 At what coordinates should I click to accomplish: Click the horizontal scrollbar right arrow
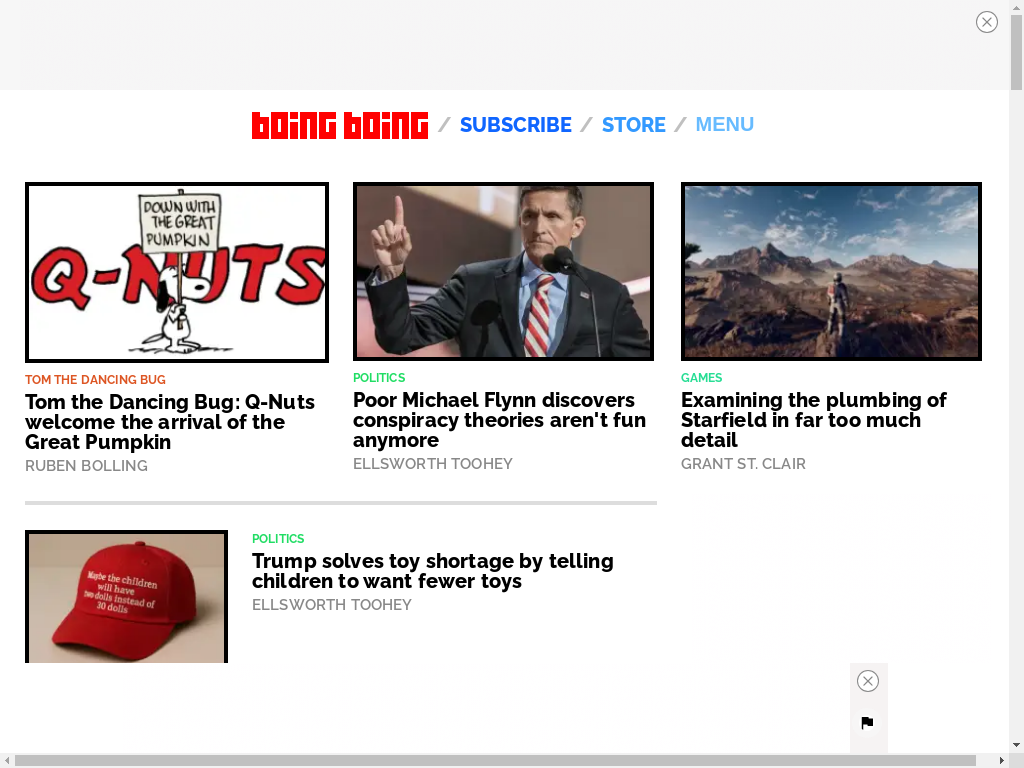tap(1002, 761)
